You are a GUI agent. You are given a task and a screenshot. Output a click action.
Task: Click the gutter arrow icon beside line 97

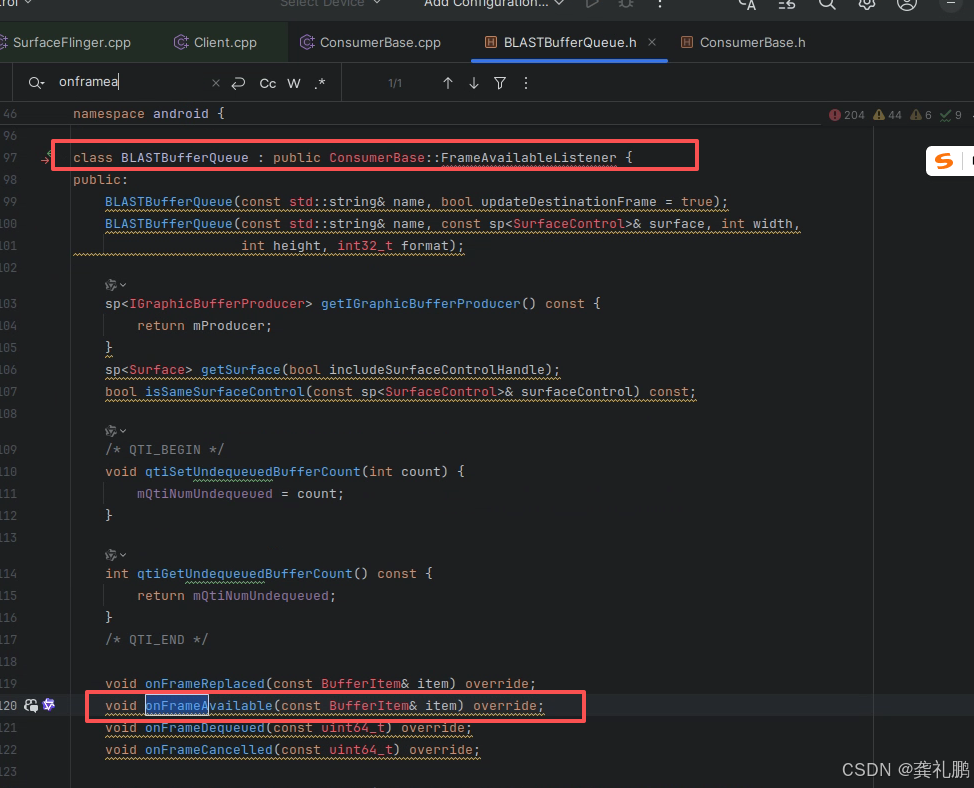46,158
